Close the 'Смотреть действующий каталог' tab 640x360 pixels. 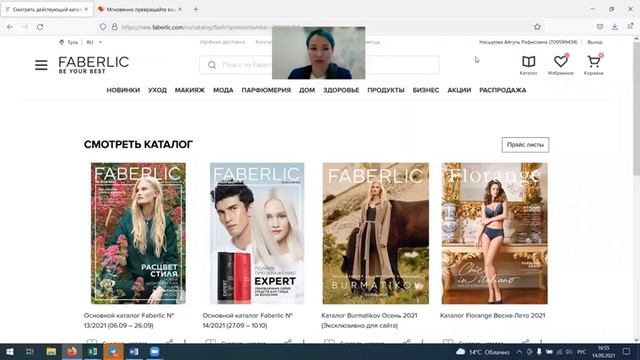[87, 9]
